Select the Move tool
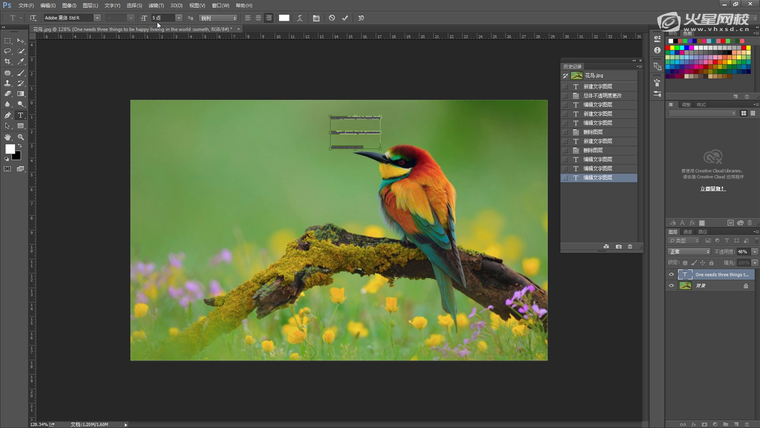Screen dimensions: 760x428 click(20, 40)
